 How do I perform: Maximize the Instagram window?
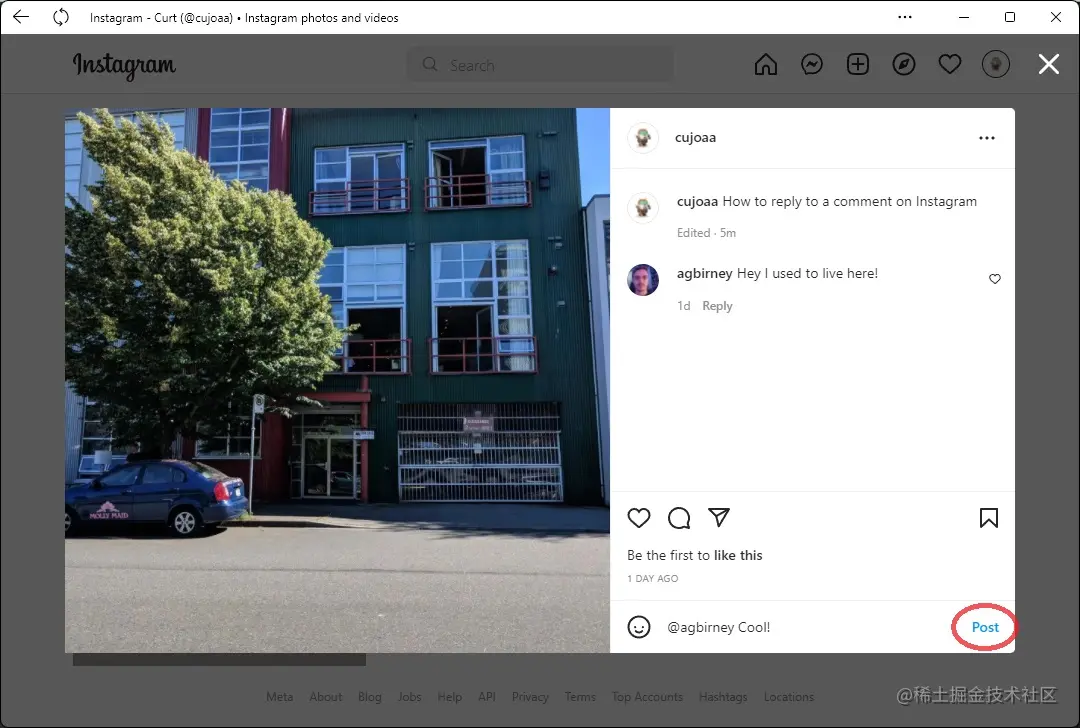(x=1010, y=17)
